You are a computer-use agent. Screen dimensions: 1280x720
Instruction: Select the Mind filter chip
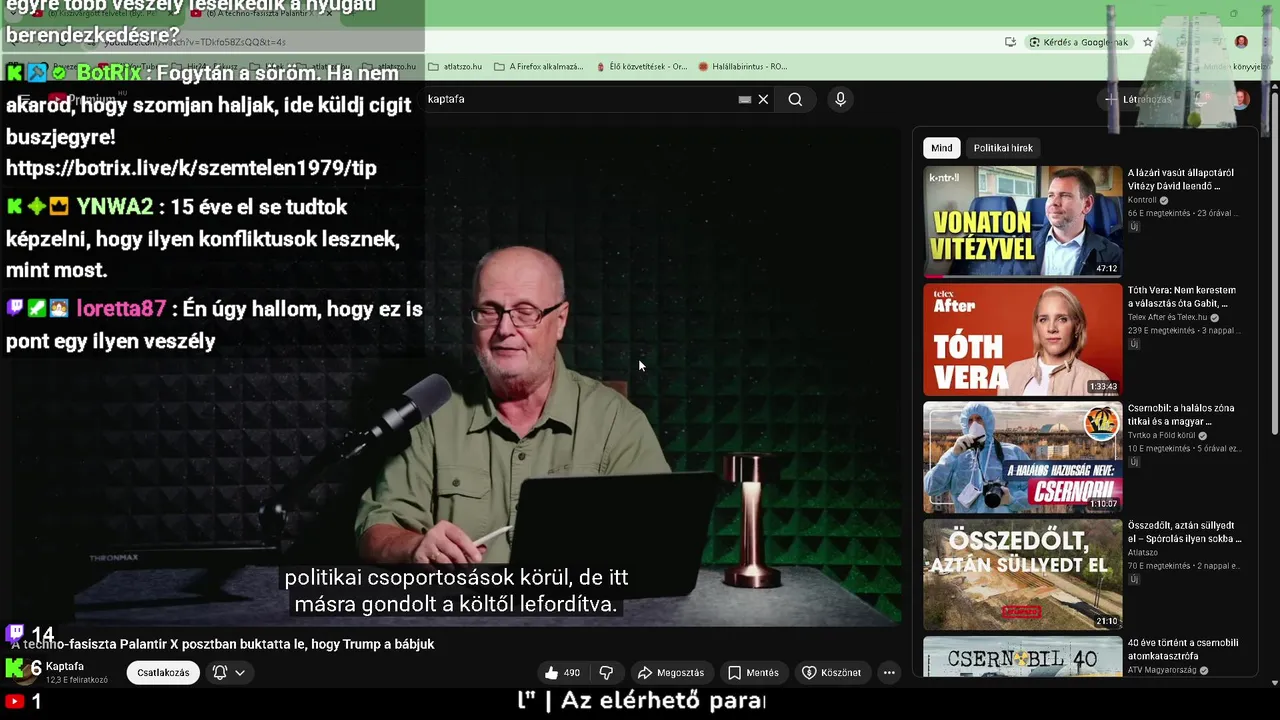click(x=942, y=148)
